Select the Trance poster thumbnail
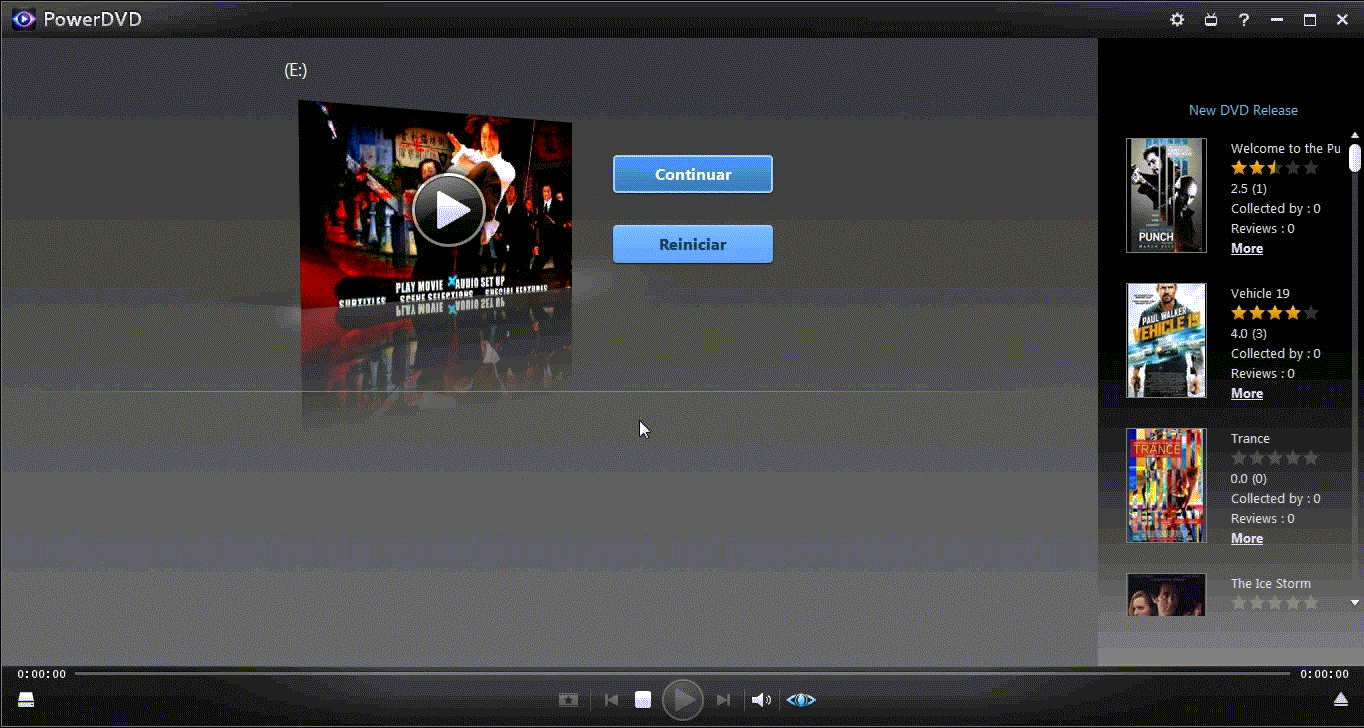 pyautogui.click(x=1166, y=485)
